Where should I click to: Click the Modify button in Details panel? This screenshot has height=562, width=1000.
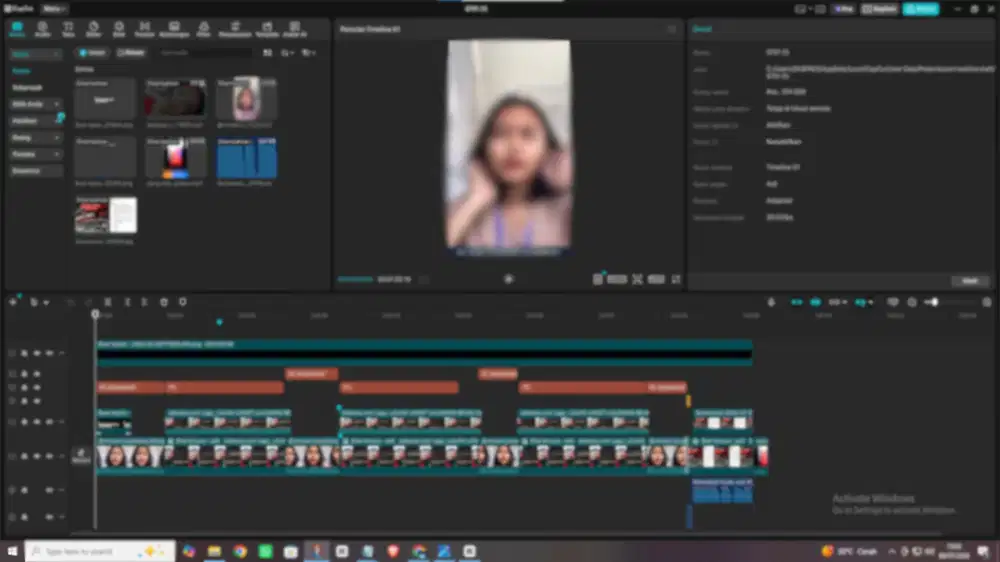[x=969, y=281]
